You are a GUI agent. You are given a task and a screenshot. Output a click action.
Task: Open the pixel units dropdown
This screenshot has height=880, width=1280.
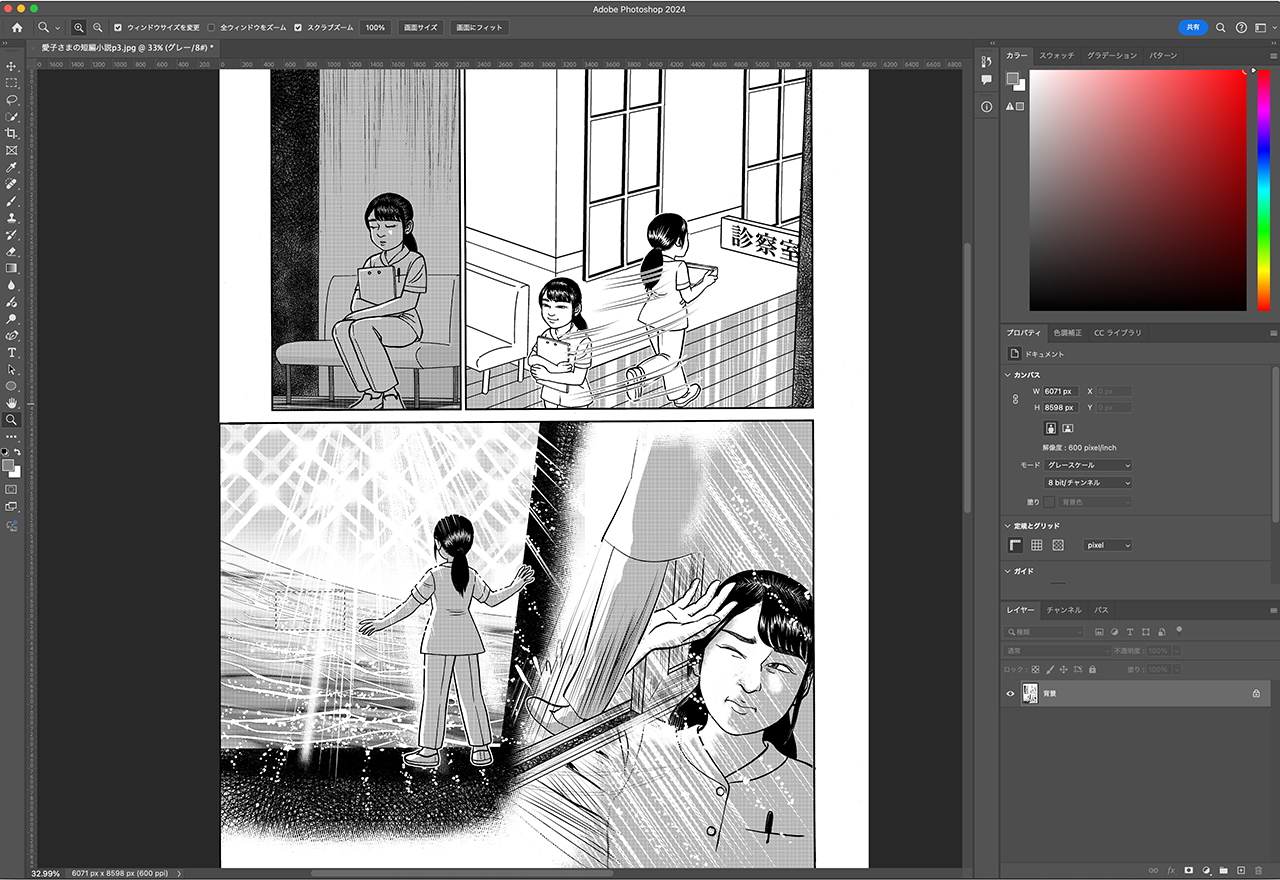tap(1108, 545)
